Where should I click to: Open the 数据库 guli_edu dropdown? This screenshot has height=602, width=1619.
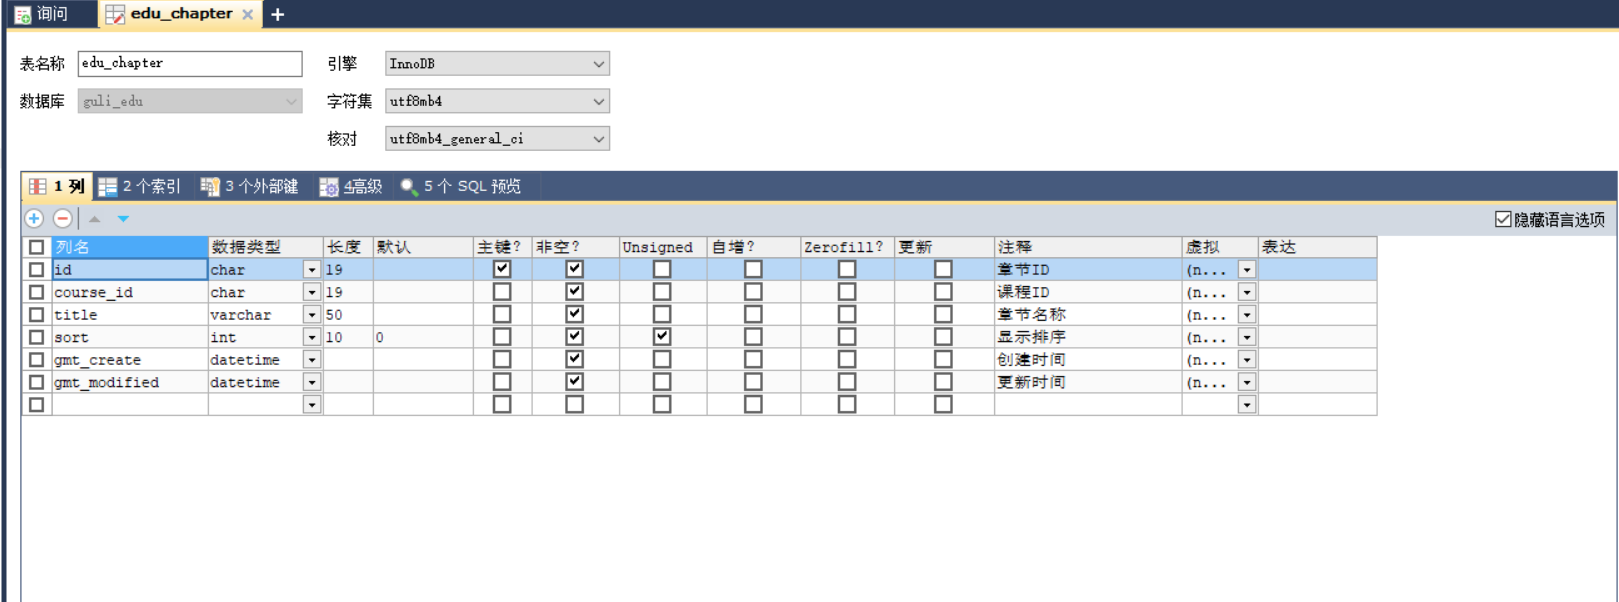click(x=190, y=101)
